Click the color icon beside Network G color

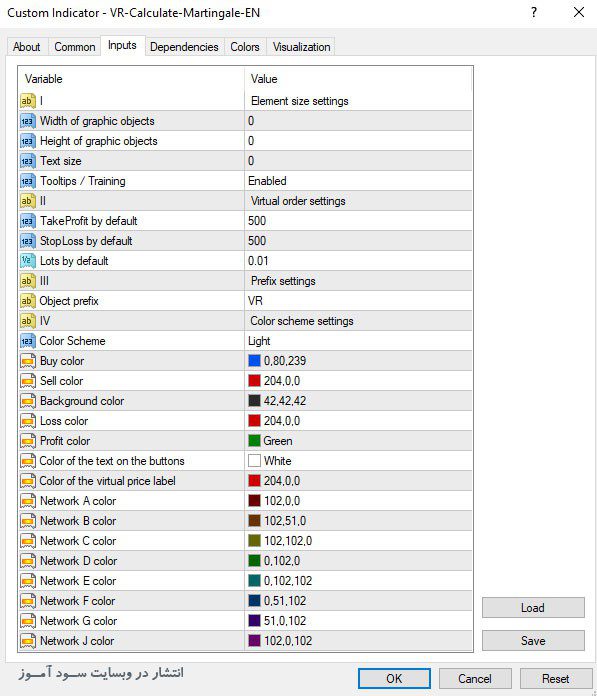tap(28, 621)
